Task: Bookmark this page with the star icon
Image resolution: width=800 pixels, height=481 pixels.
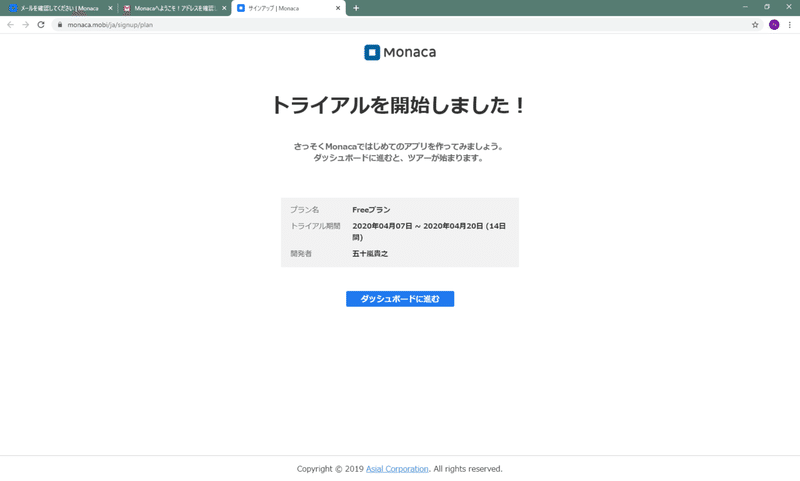Action: click(x=755, y=24)
